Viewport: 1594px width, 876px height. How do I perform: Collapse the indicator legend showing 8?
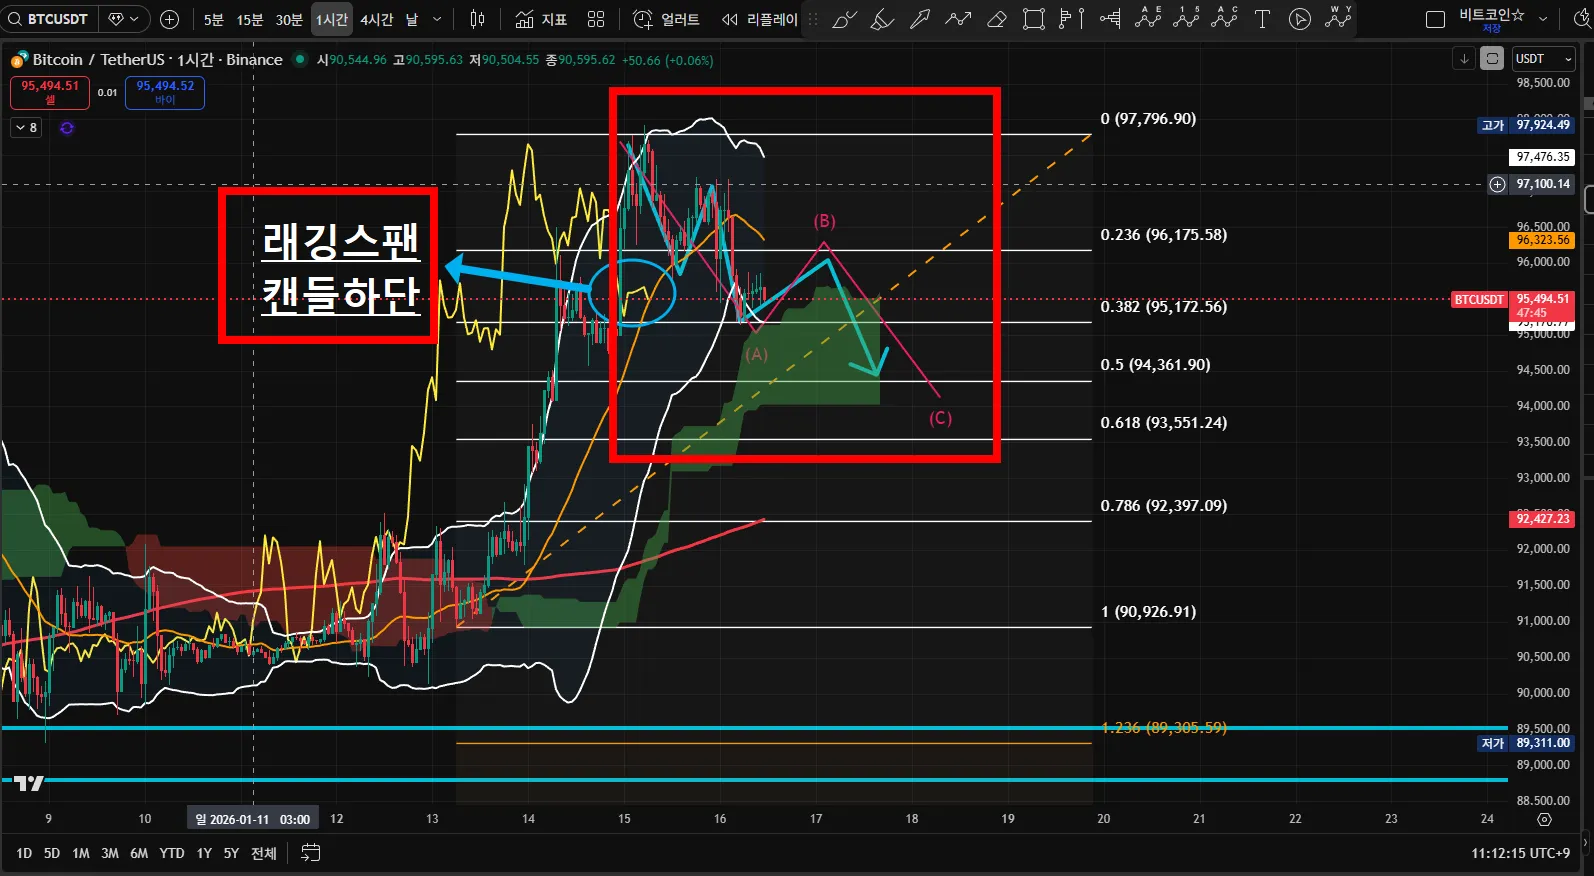tap(26, 128)
